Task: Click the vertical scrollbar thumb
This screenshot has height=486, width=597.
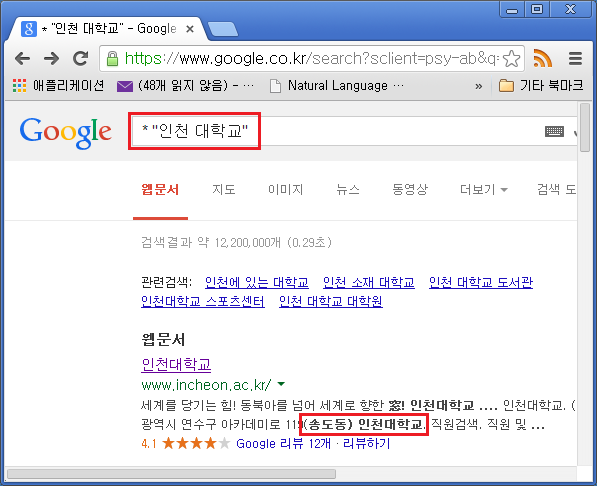Action: 585,128
